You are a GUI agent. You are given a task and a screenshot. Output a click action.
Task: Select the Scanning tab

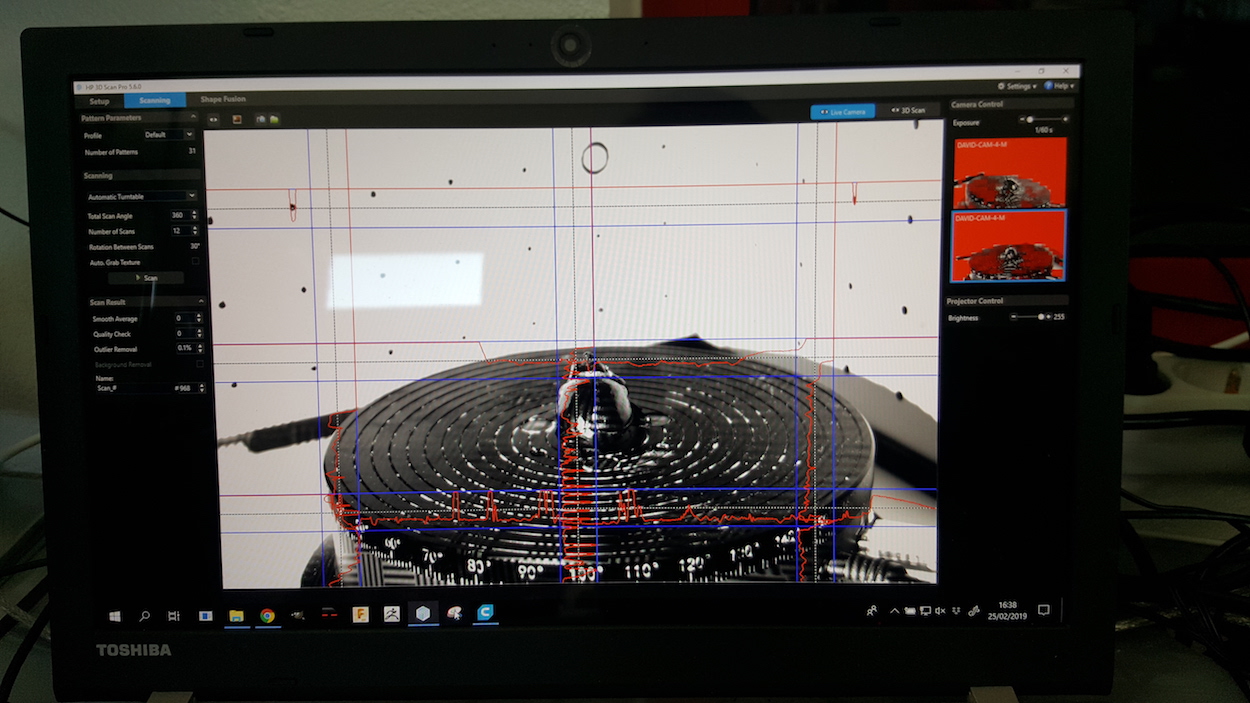coord(155,100)
